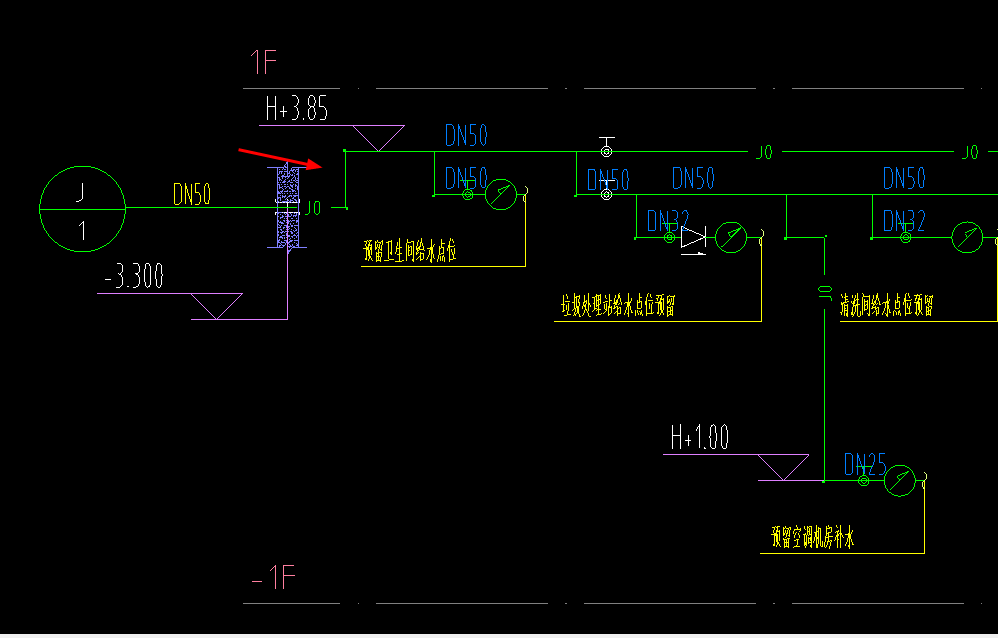Select the water meter on the DN25 branch
Image resolution: width=998 pixels, height=638 pixels.
click(x=899, y=481)
